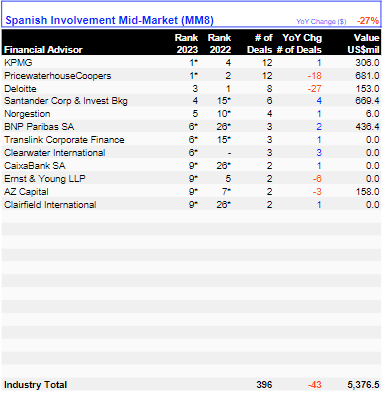The width and height of the screenshot is (387, 395).
Task: Click the 'Rank 2022' column header
Action: tap(220, 44)
